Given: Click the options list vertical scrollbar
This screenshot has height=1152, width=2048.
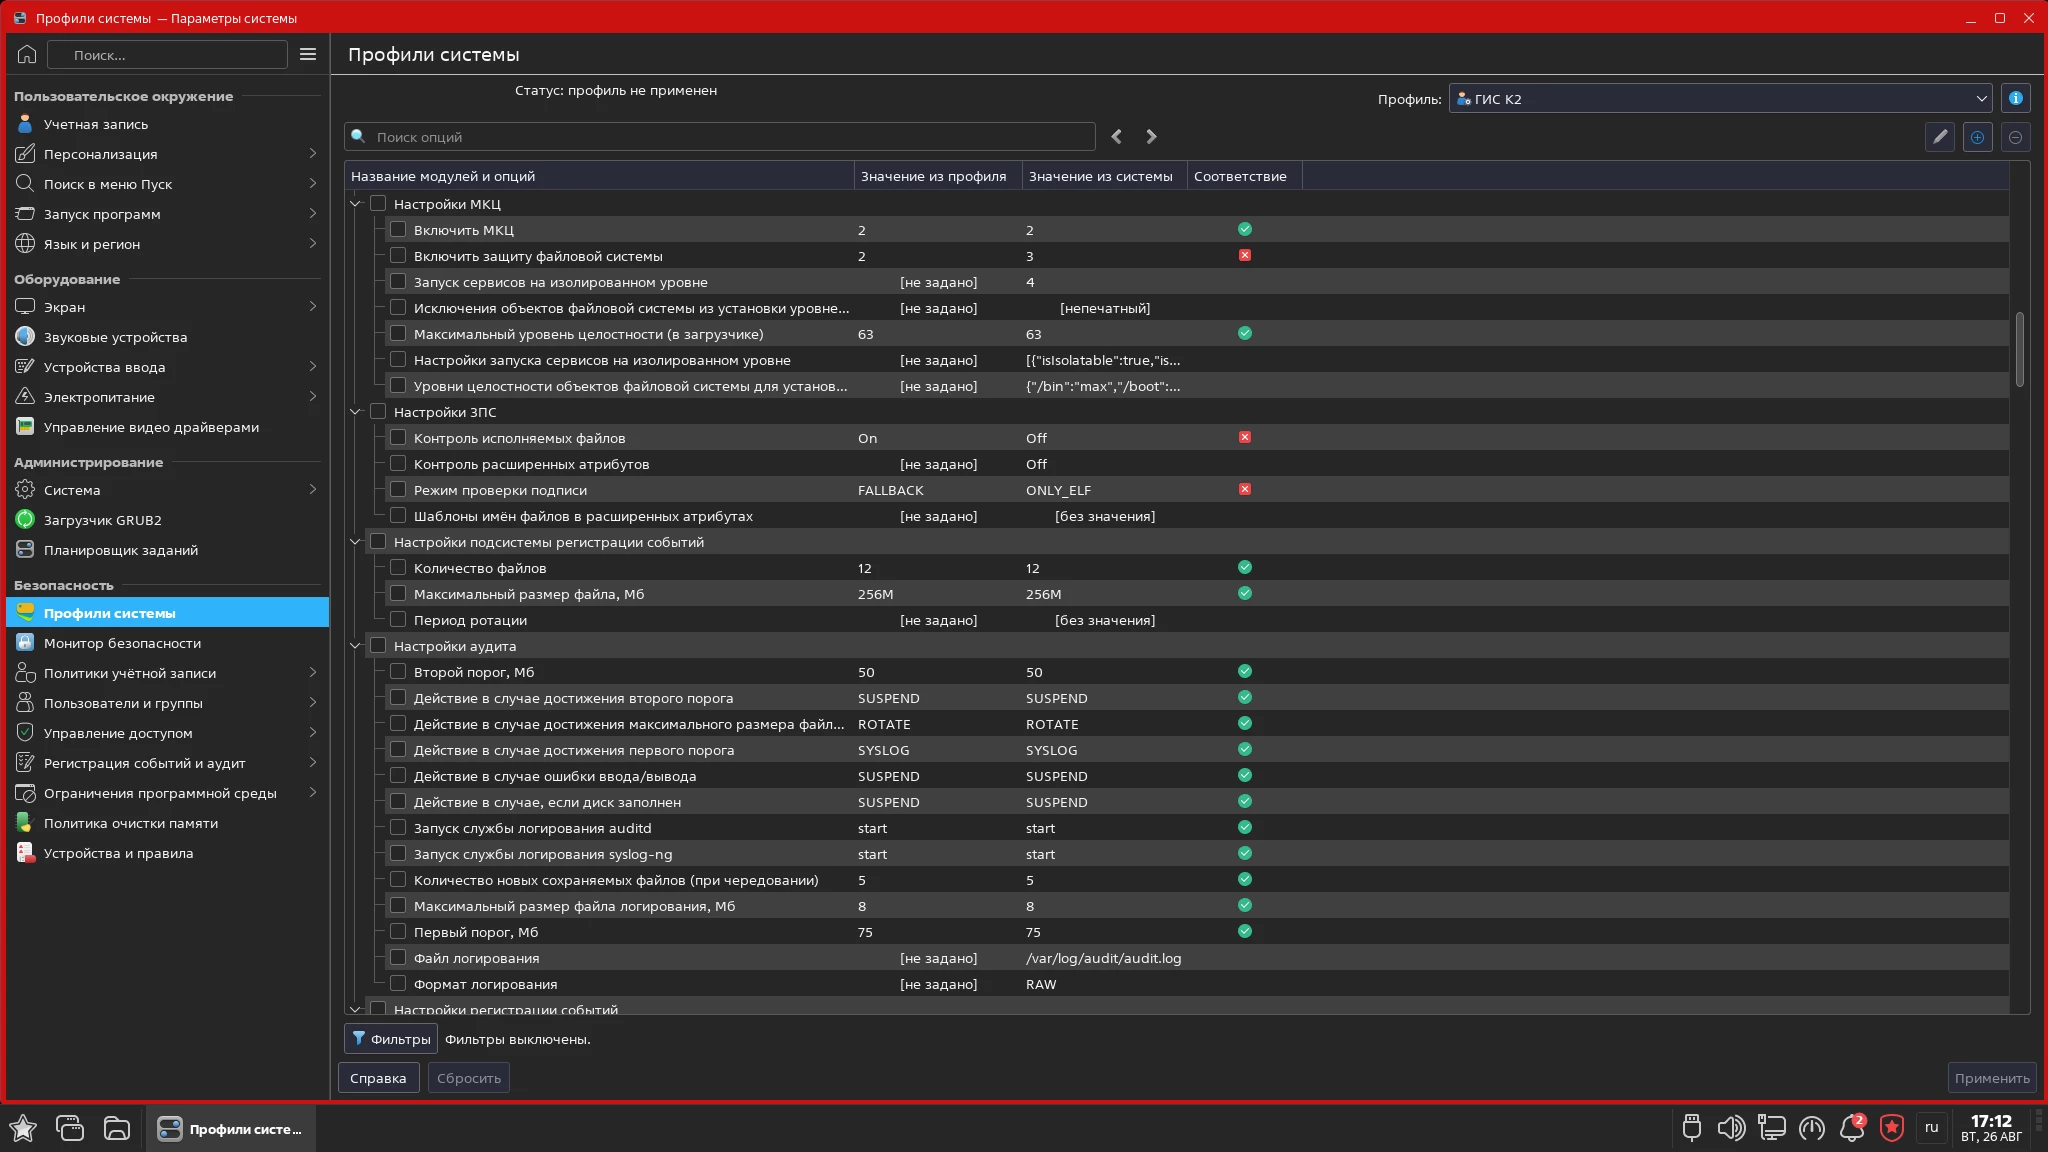Looking at the screenshot, I should click(x=2019, y=348).
